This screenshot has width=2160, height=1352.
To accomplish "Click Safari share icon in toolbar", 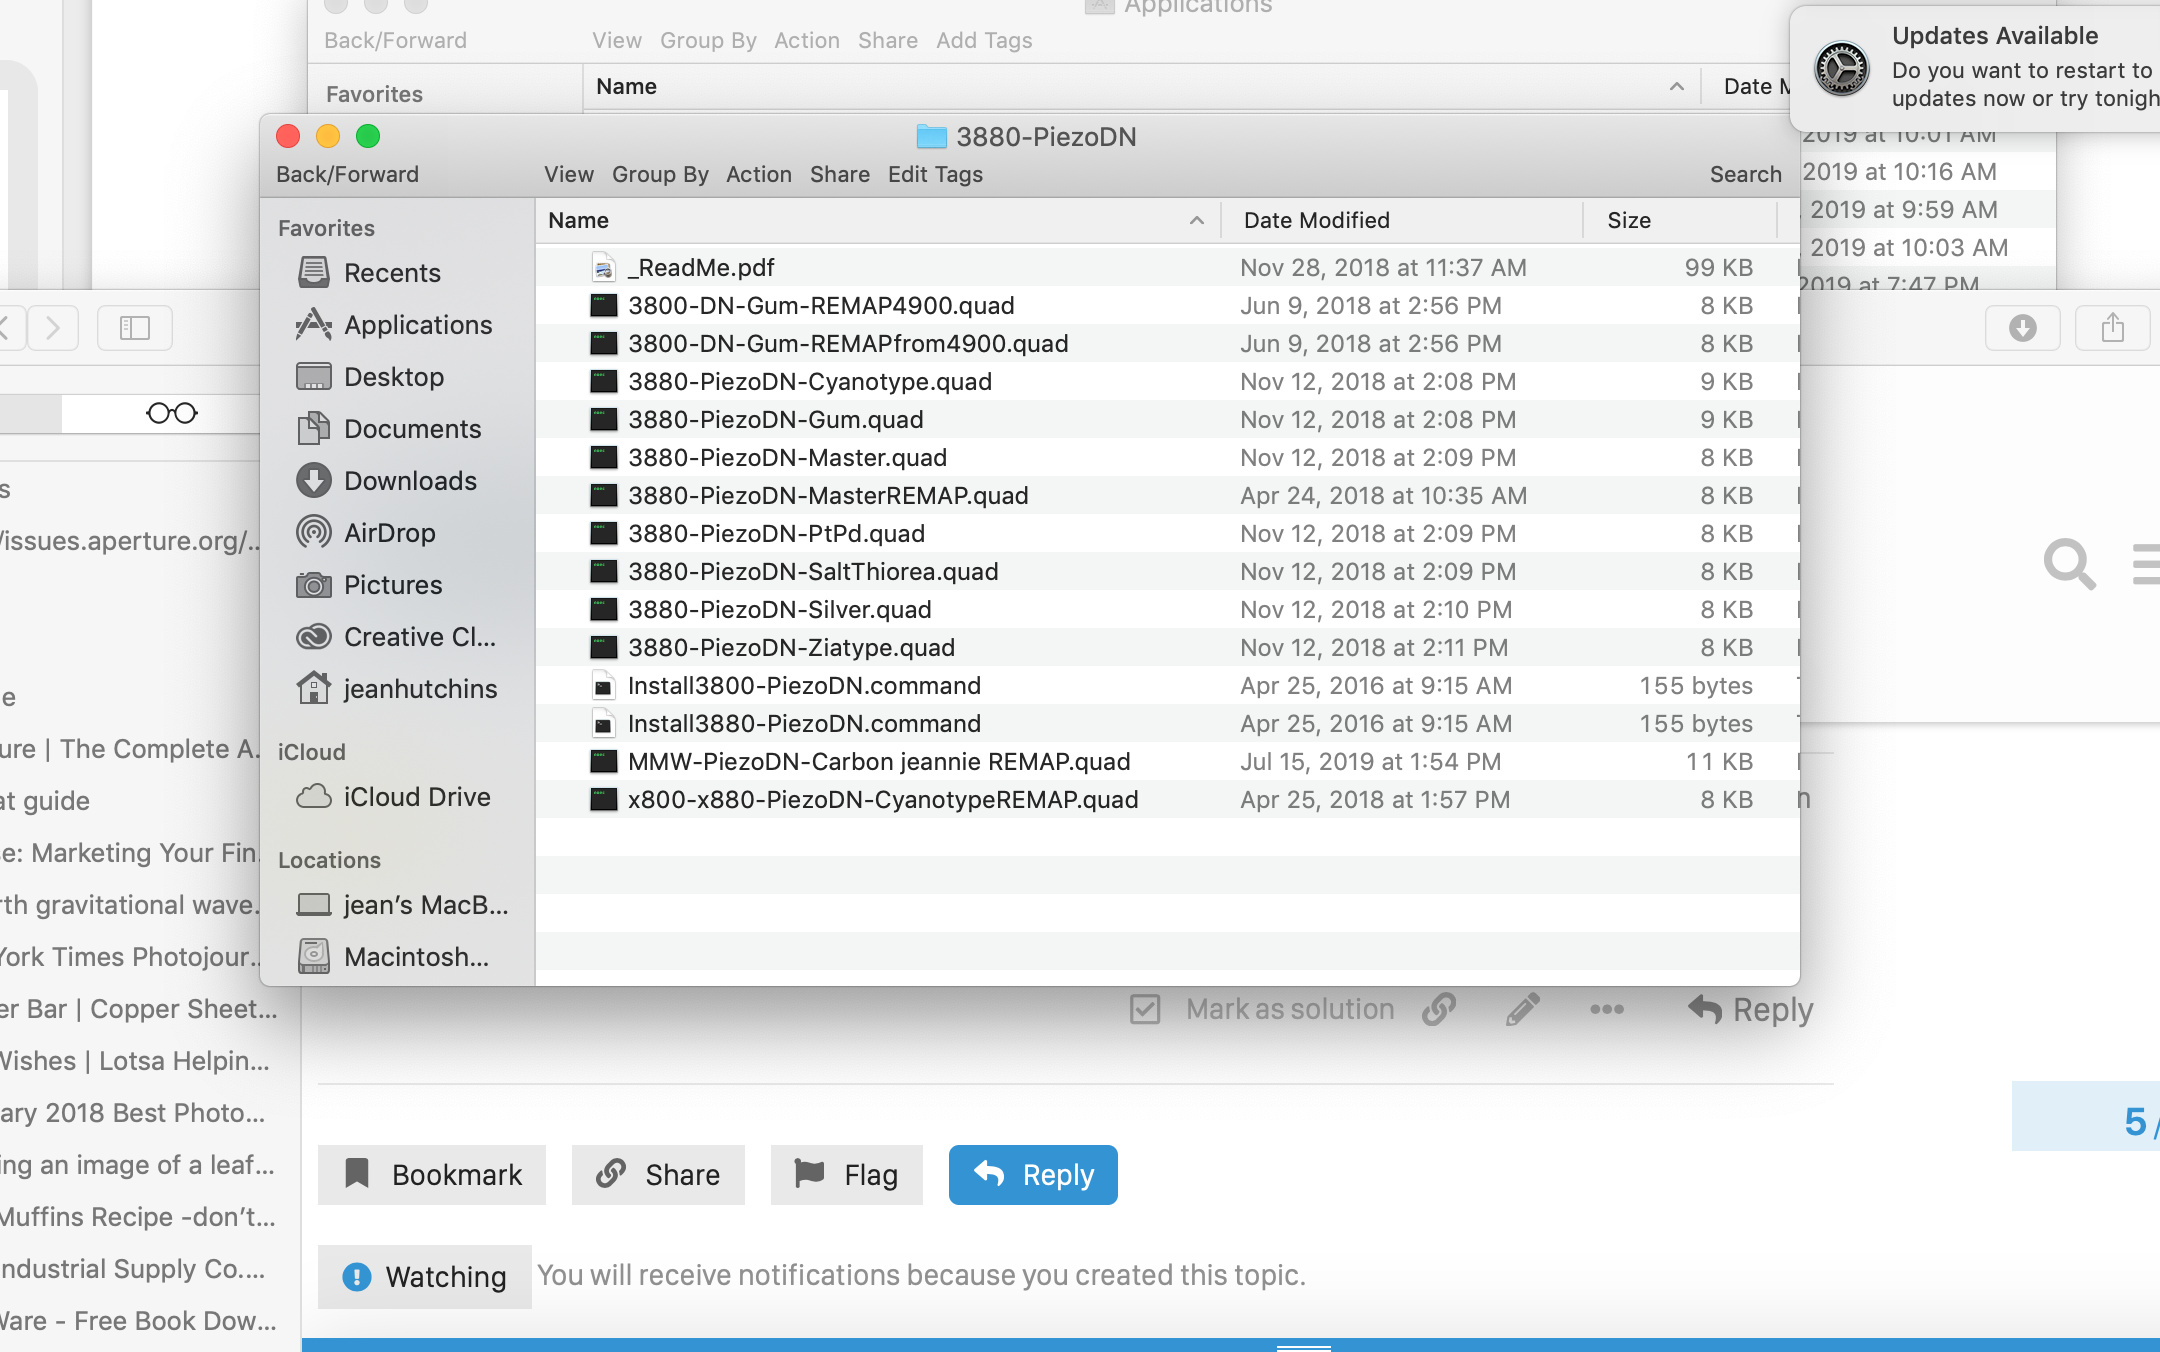I will 2112,328.
